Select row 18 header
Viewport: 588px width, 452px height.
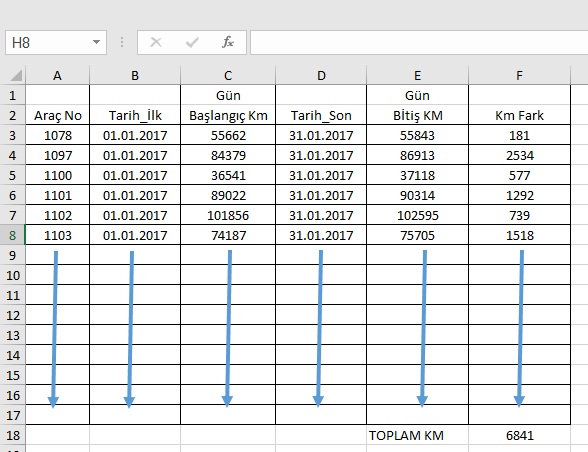12,435
